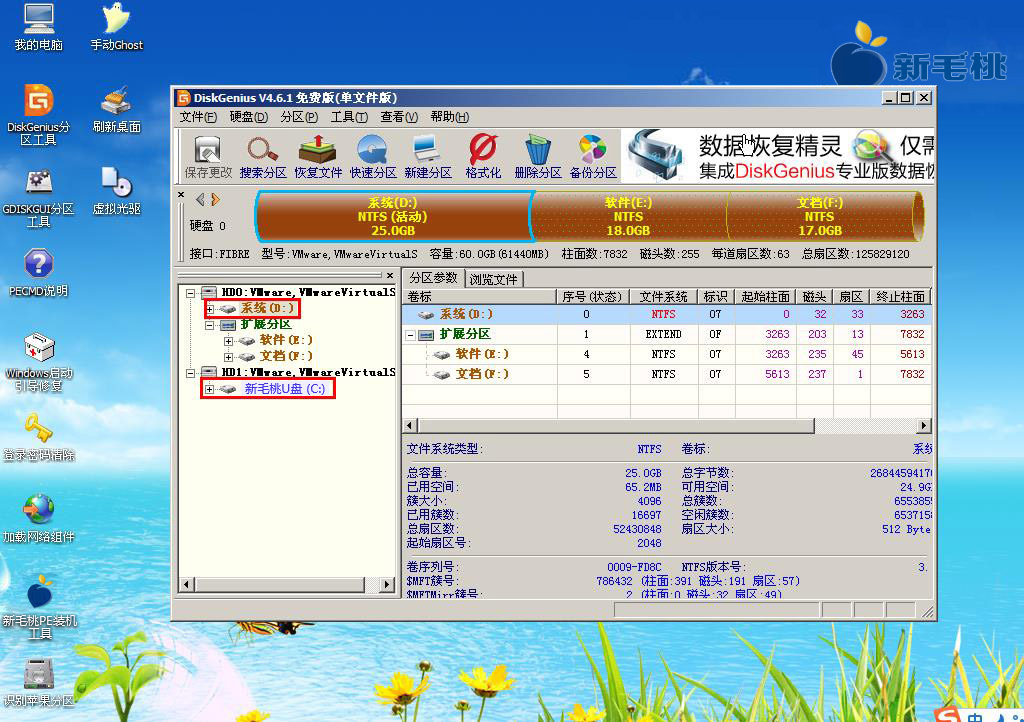Minimize the DiskGenius window
1024x722 pixels.
888,98
